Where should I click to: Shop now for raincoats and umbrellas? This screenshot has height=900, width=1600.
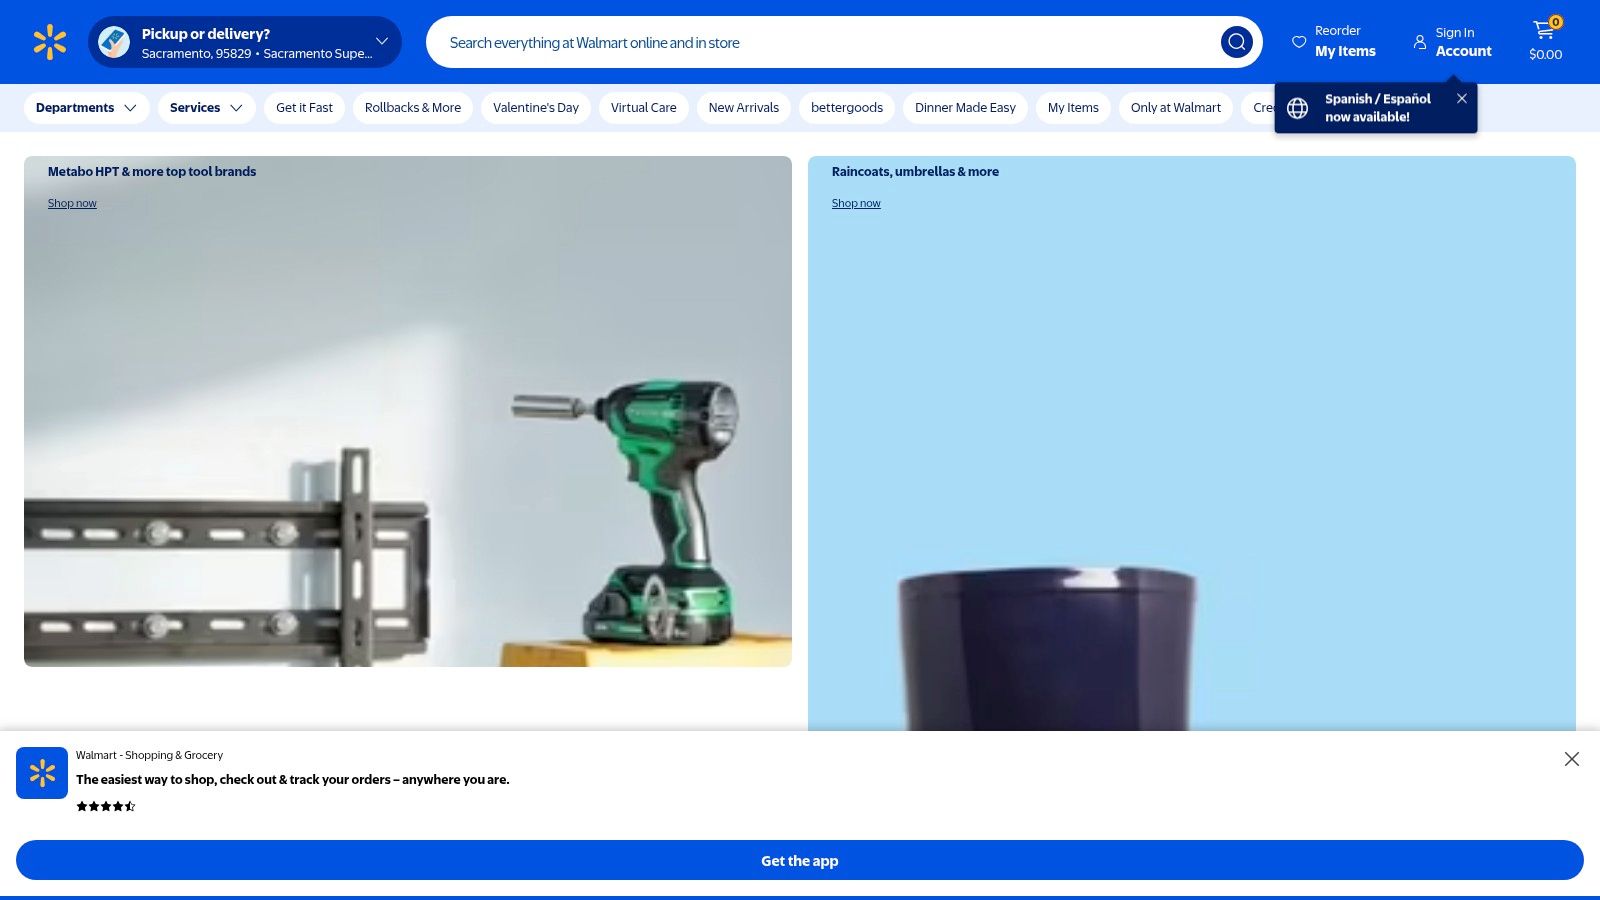(855, 203)
